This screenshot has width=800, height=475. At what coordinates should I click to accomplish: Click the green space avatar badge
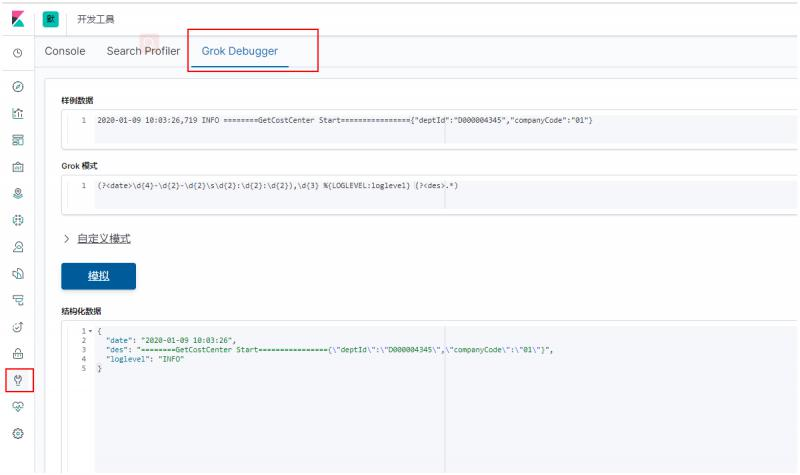coord(51,19)
